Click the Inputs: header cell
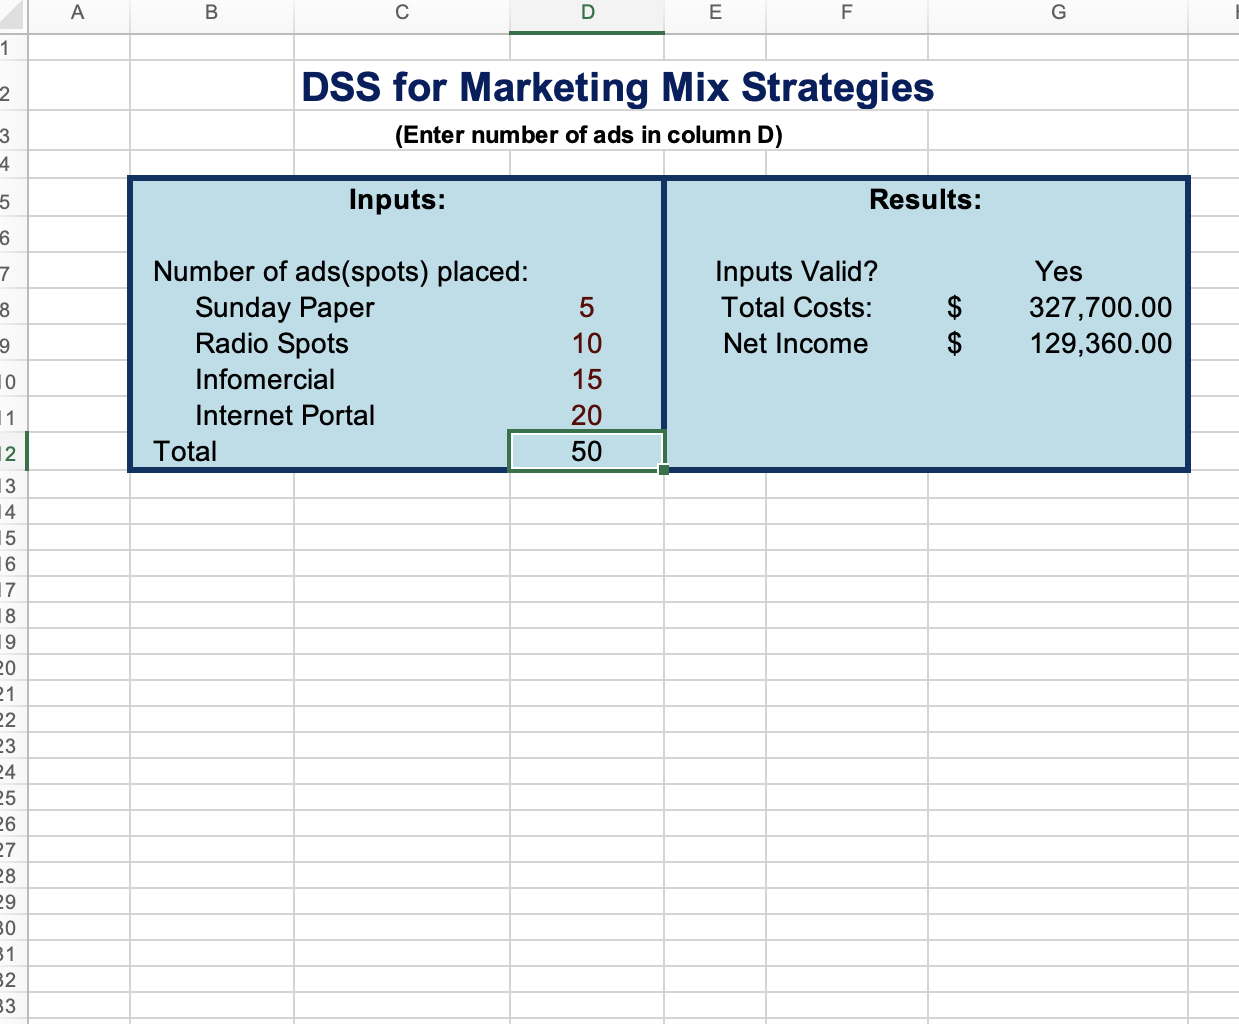 (x=399, y=199)
